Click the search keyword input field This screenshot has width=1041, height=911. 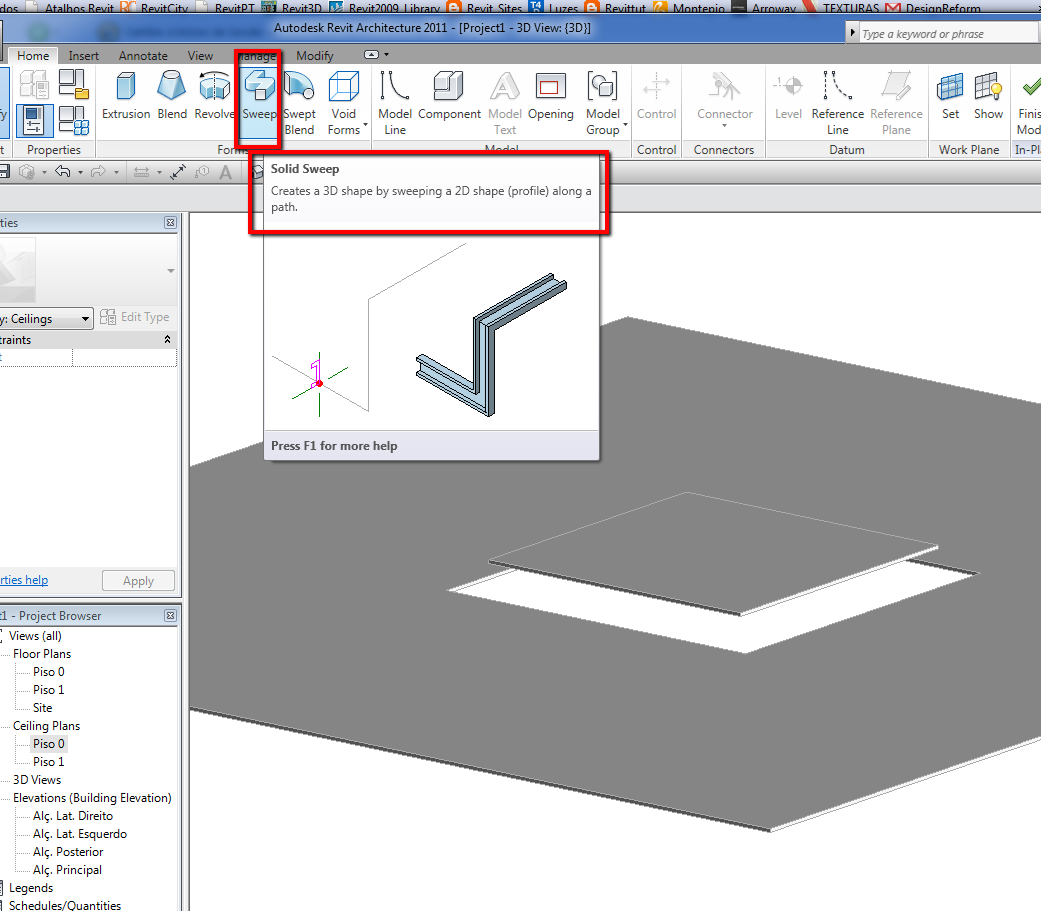[949, 34]
